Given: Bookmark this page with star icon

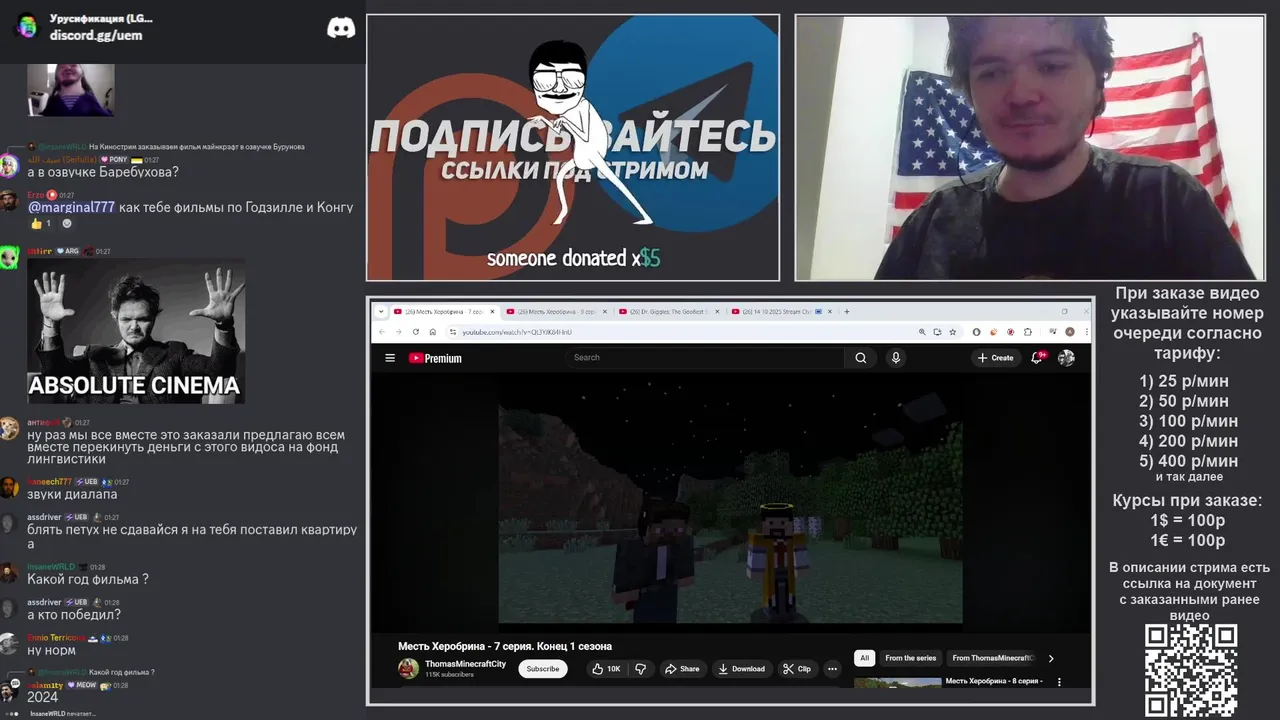Looking at the screenshot, I should coord(952,332).
